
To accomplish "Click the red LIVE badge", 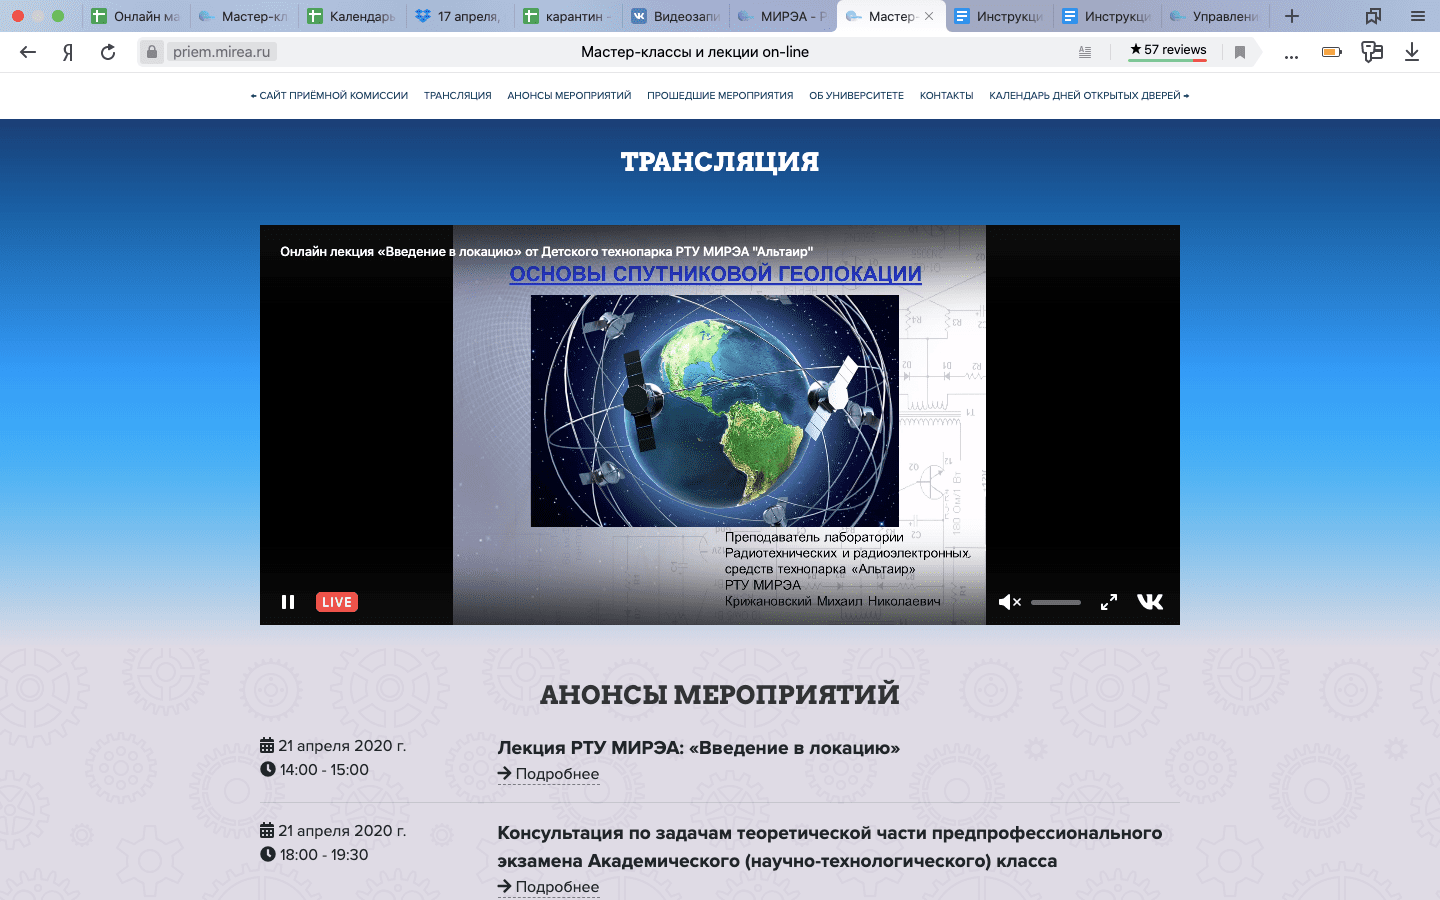I will [x=337, y=602].
